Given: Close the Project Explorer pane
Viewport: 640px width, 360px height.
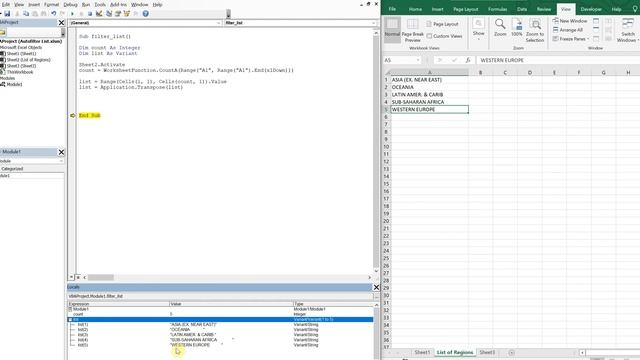Looking at the screenshot, I should coord(61,23).
